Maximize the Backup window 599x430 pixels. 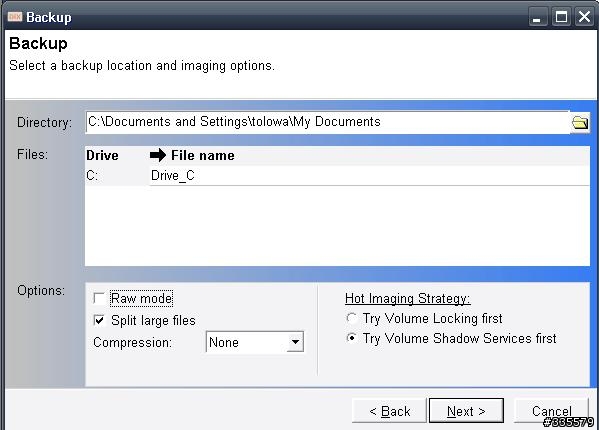pos(561,17)
